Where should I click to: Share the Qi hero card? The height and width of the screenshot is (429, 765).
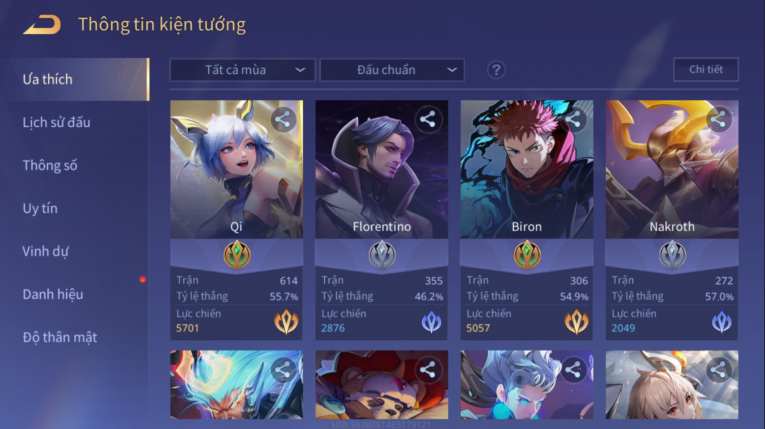point(283,120)
